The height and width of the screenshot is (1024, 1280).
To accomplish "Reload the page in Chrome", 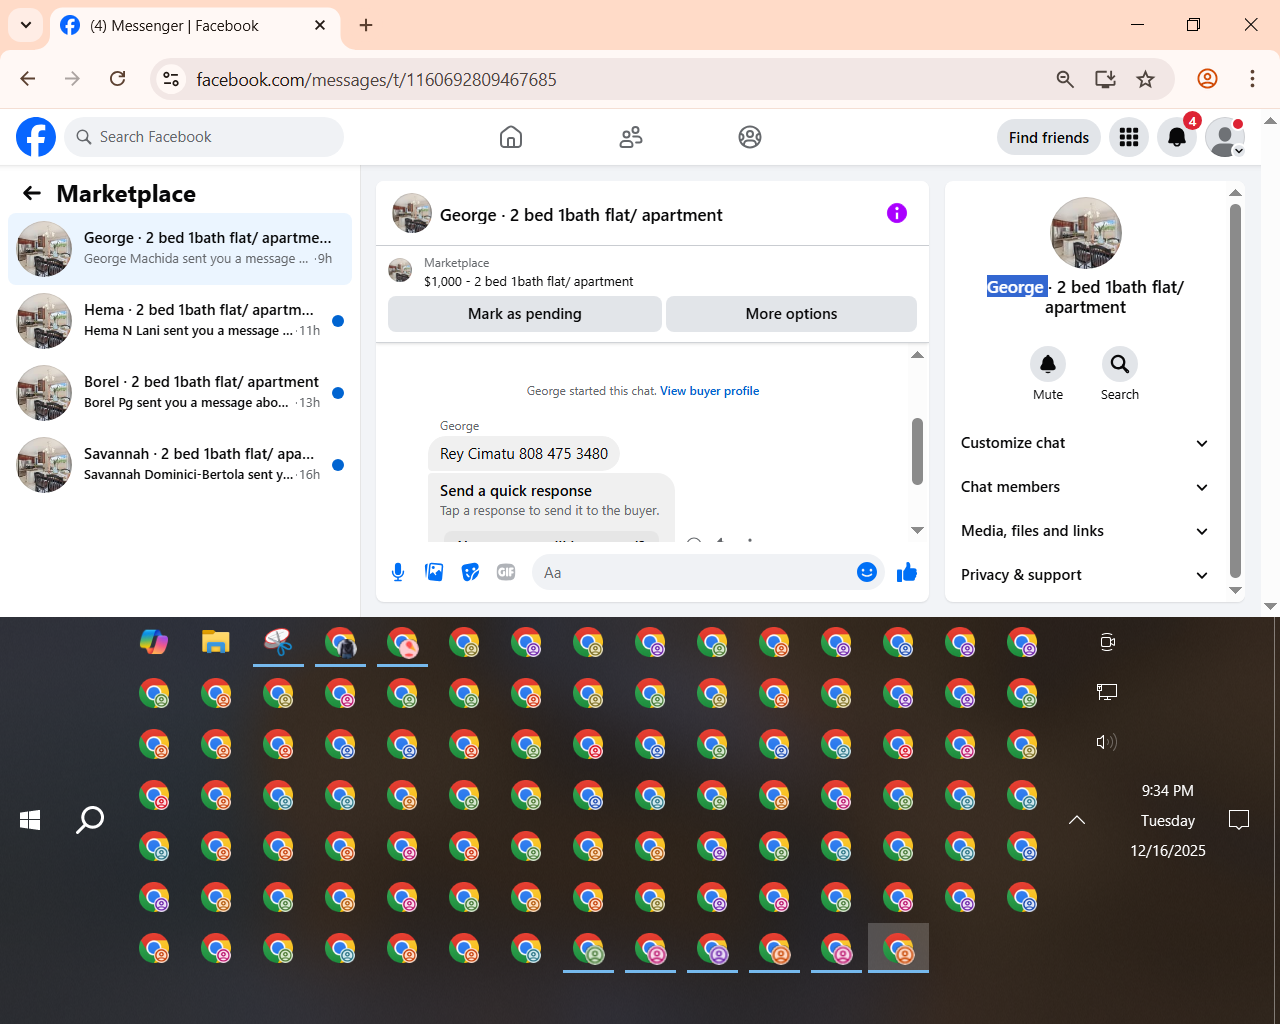I will pos(117,79).
